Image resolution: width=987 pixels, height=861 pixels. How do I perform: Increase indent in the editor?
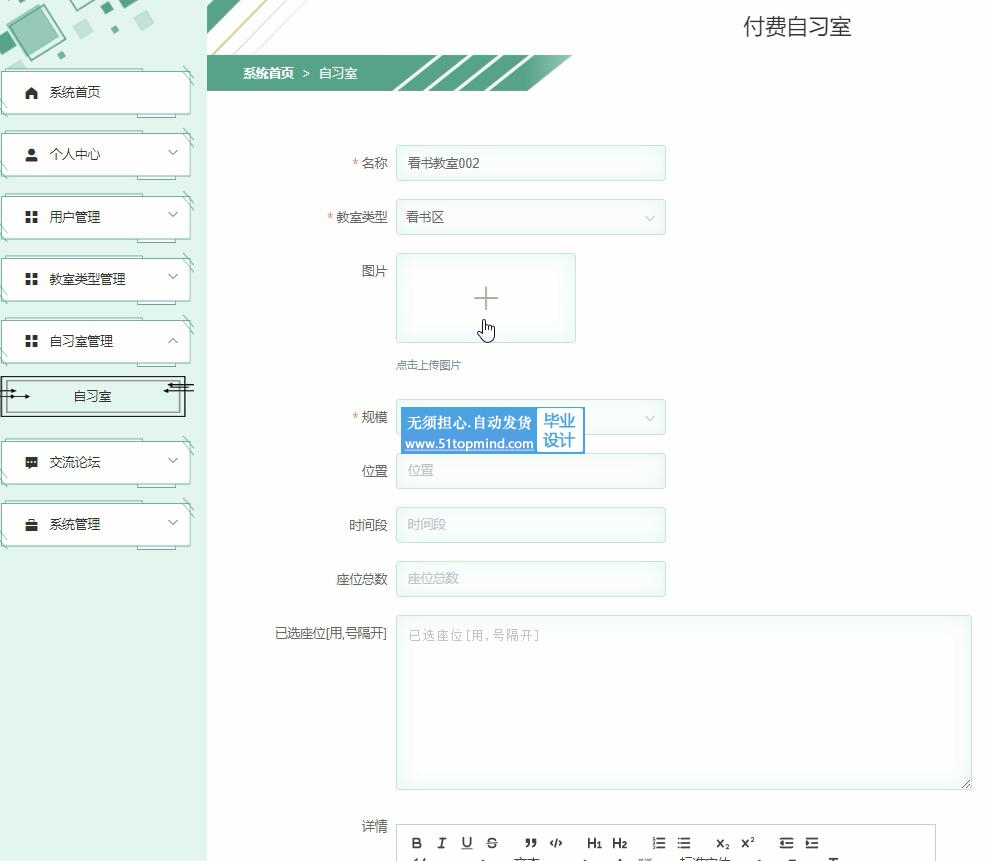click(811, 843)
